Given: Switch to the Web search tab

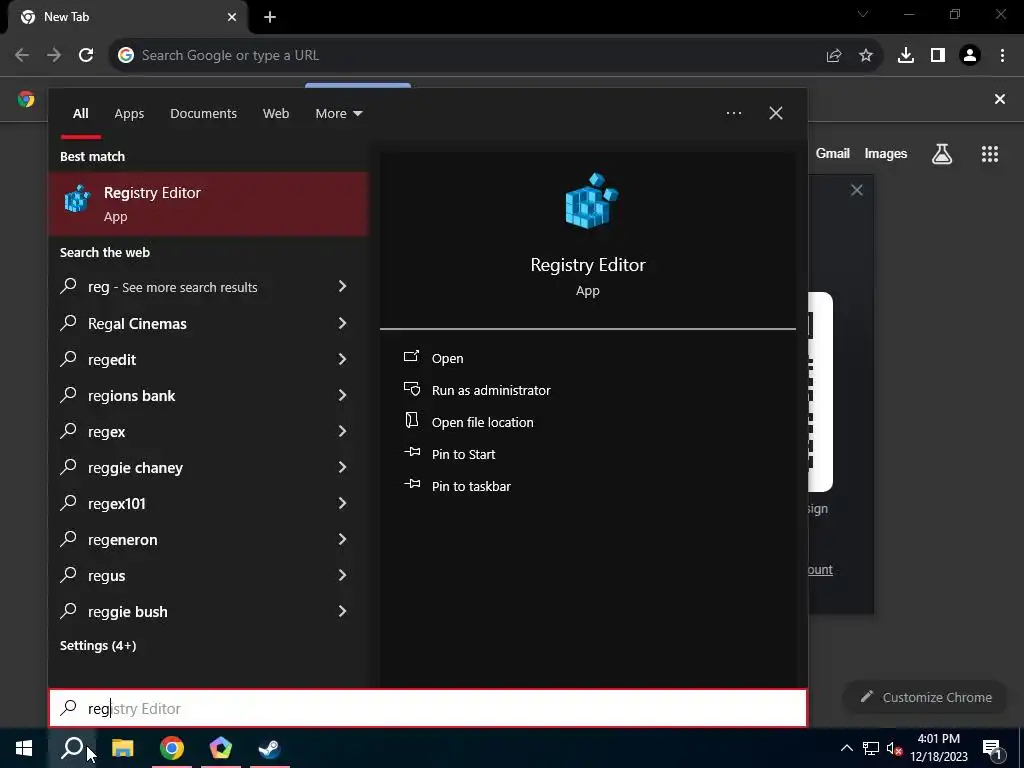Looking at the screenshot, I should click(x=276, y=114).
